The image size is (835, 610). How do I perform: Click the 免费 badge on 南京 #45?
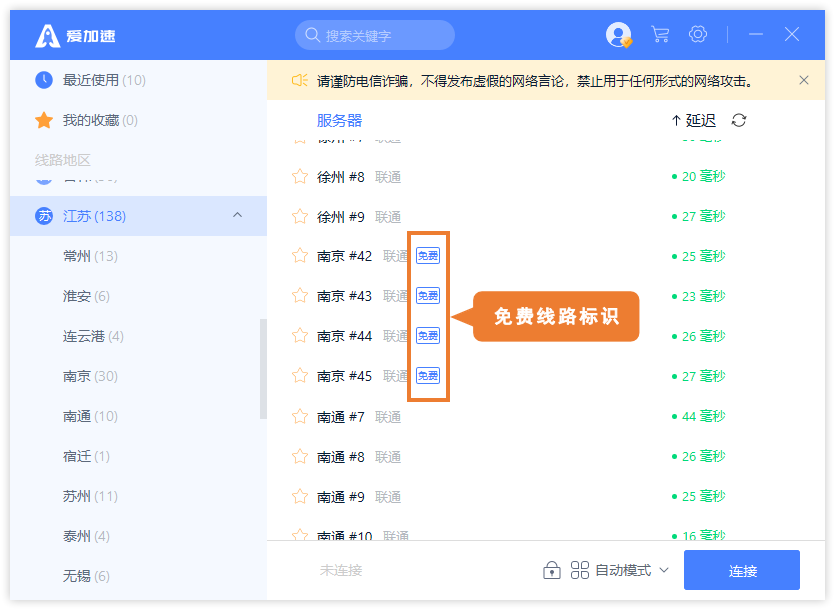(428, 376)
